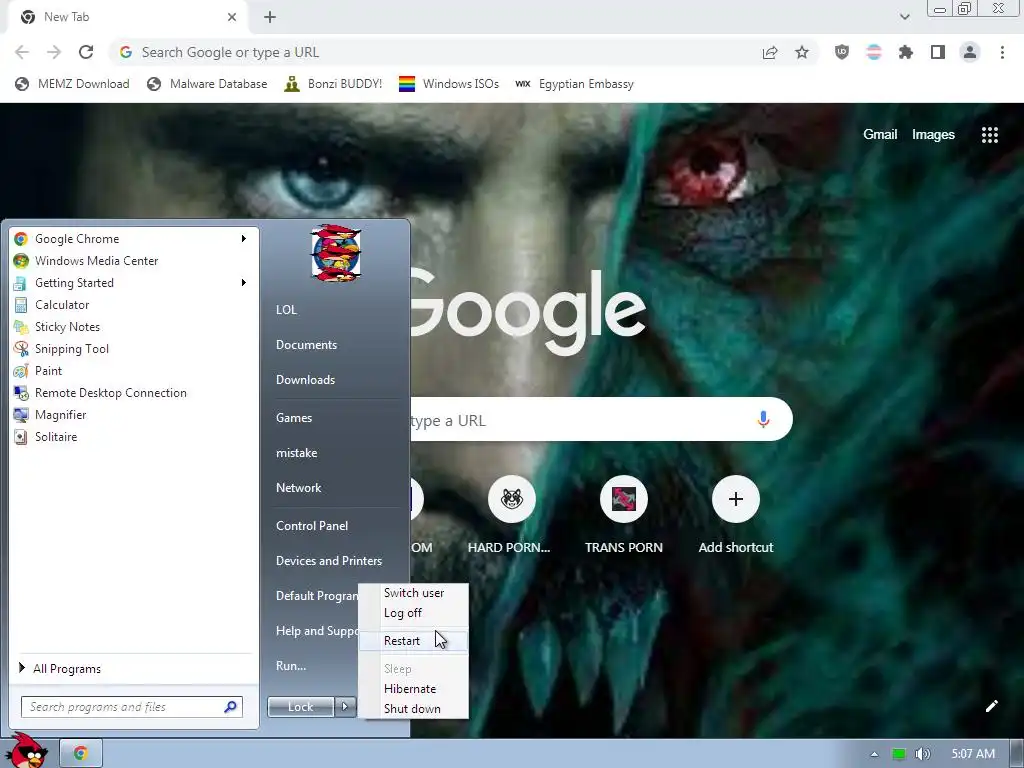This screenshot has width=1024, height=768.
Task: Expand Getting Started submenu arrow
Action: point(244,283)
